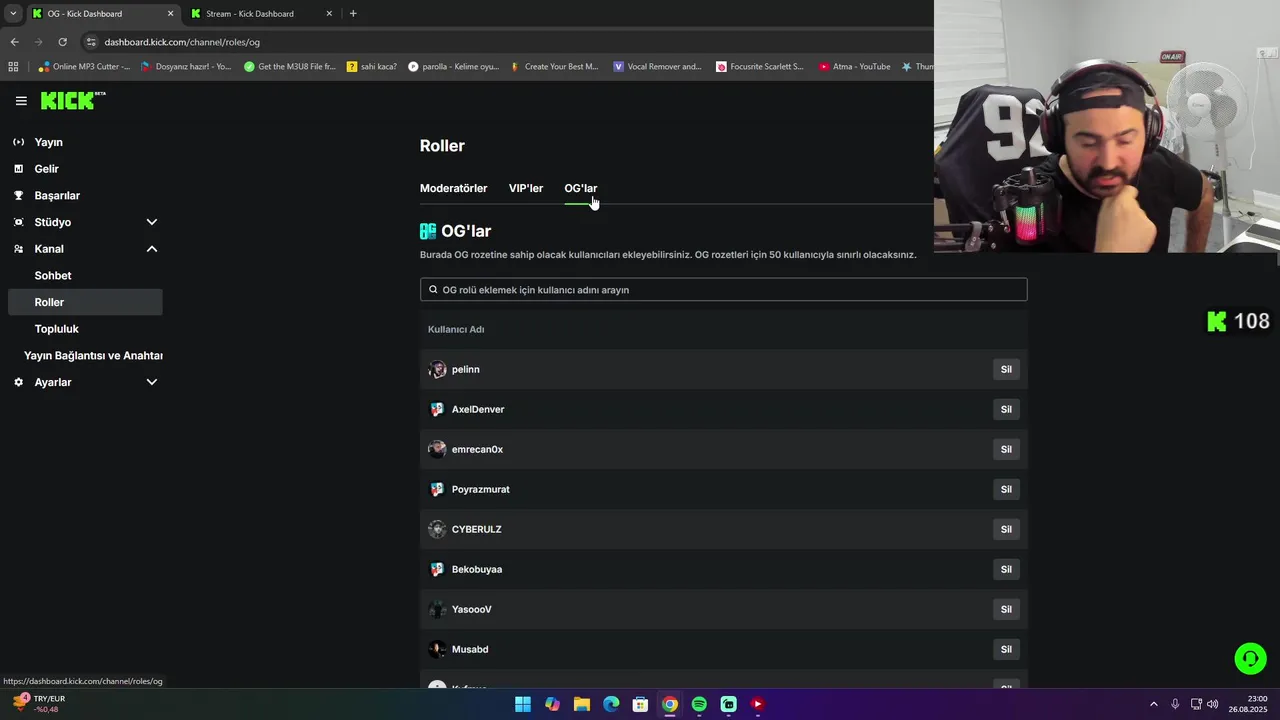Open the sahi kaca? bookmark
Image resolution: width=1280 pixels, height=720 pixels.
tap(372, 67)
